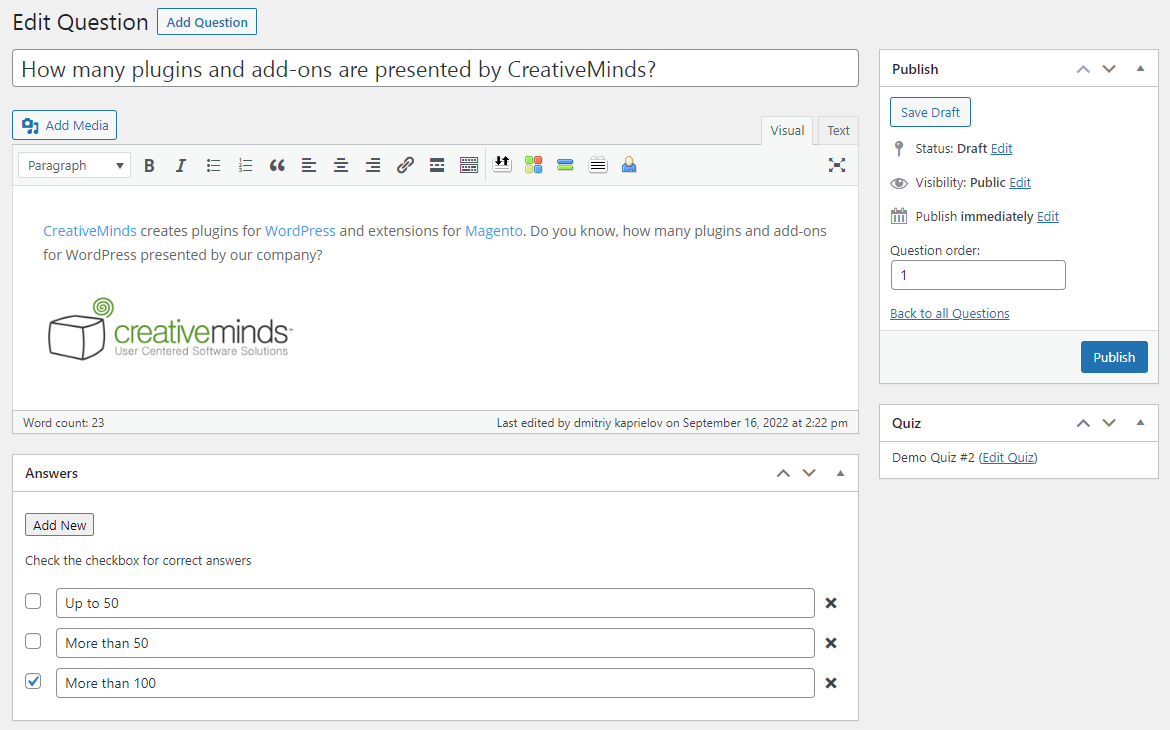Move Publish box up
1170x730 pixels.
(x=1083, y=69)
